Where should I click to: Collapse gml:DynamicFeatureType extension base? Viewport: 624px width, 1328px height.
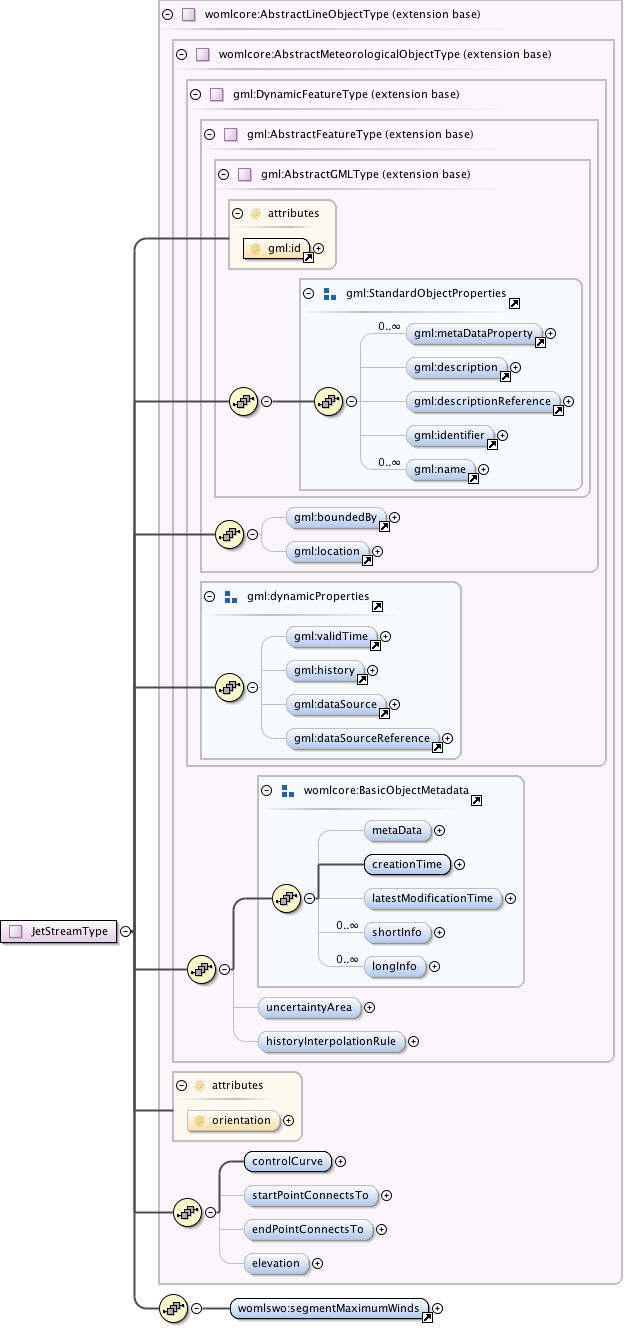click(194, 95)
